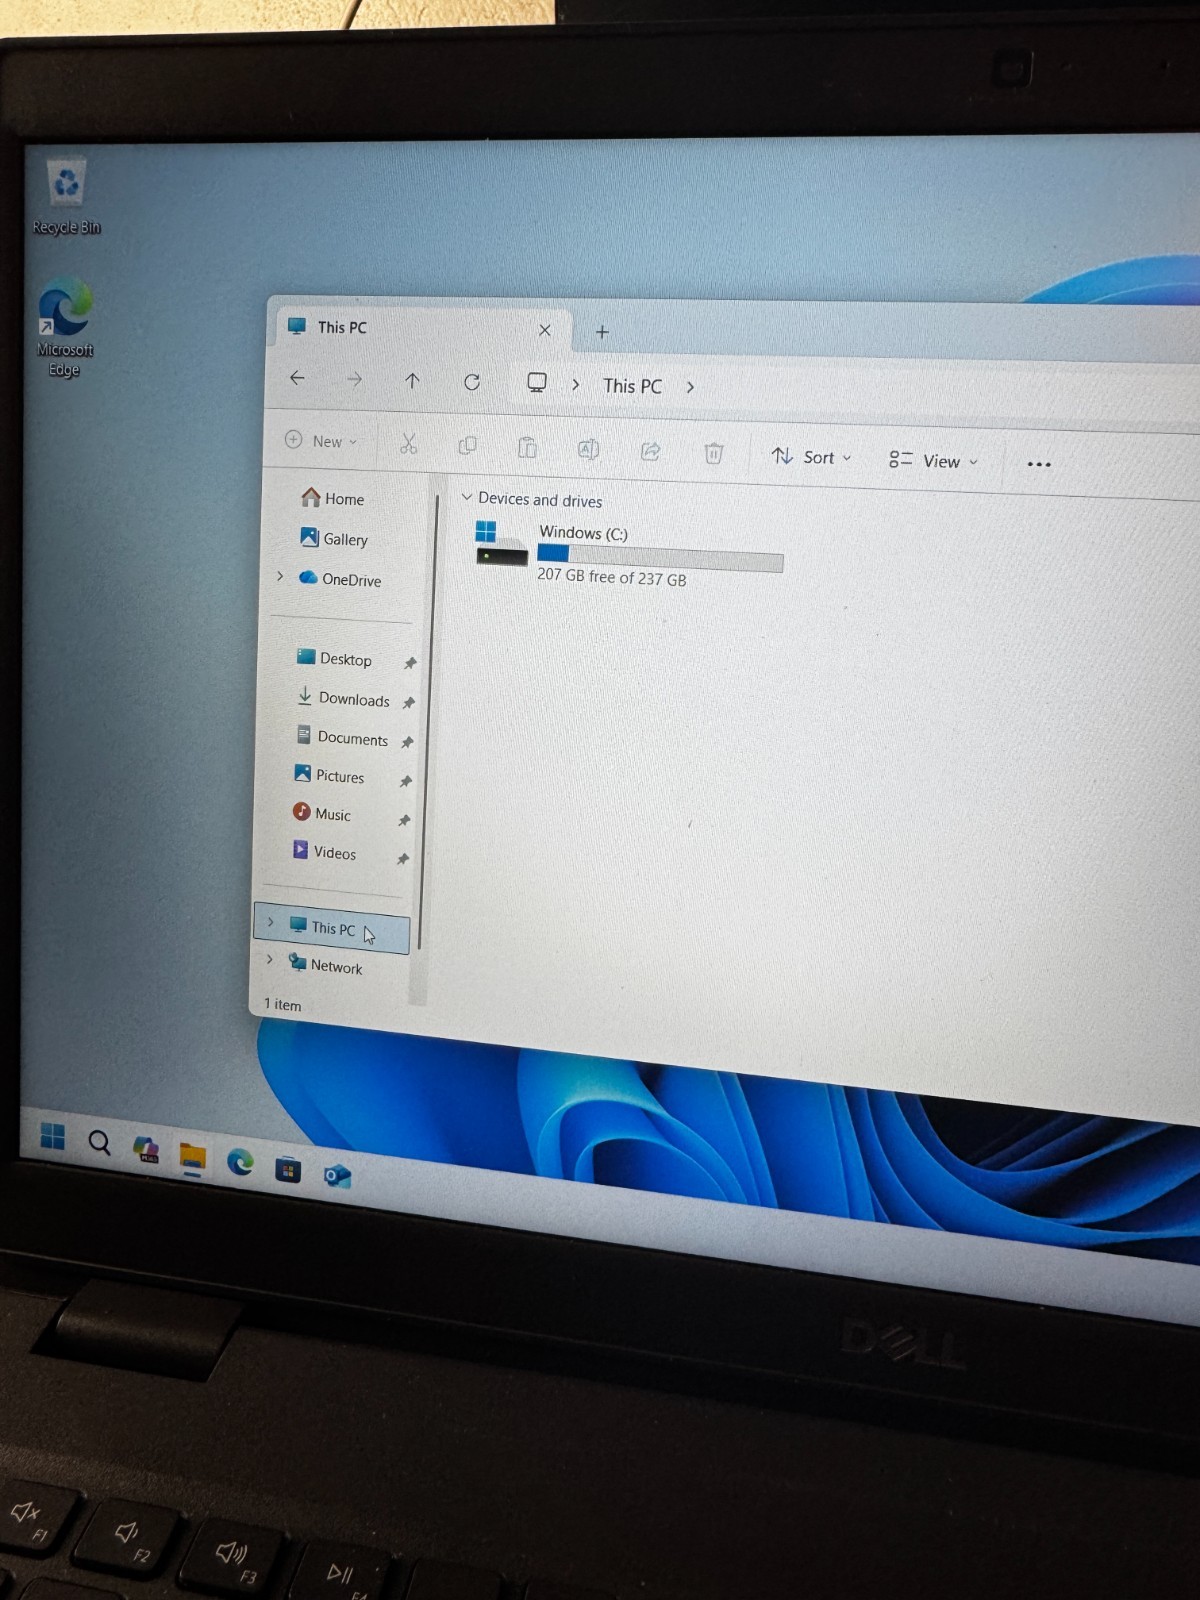The height and width of the screenshot is (1600, 1200).
Task: Open the New item dropdown
Action: tap(321, 441)
